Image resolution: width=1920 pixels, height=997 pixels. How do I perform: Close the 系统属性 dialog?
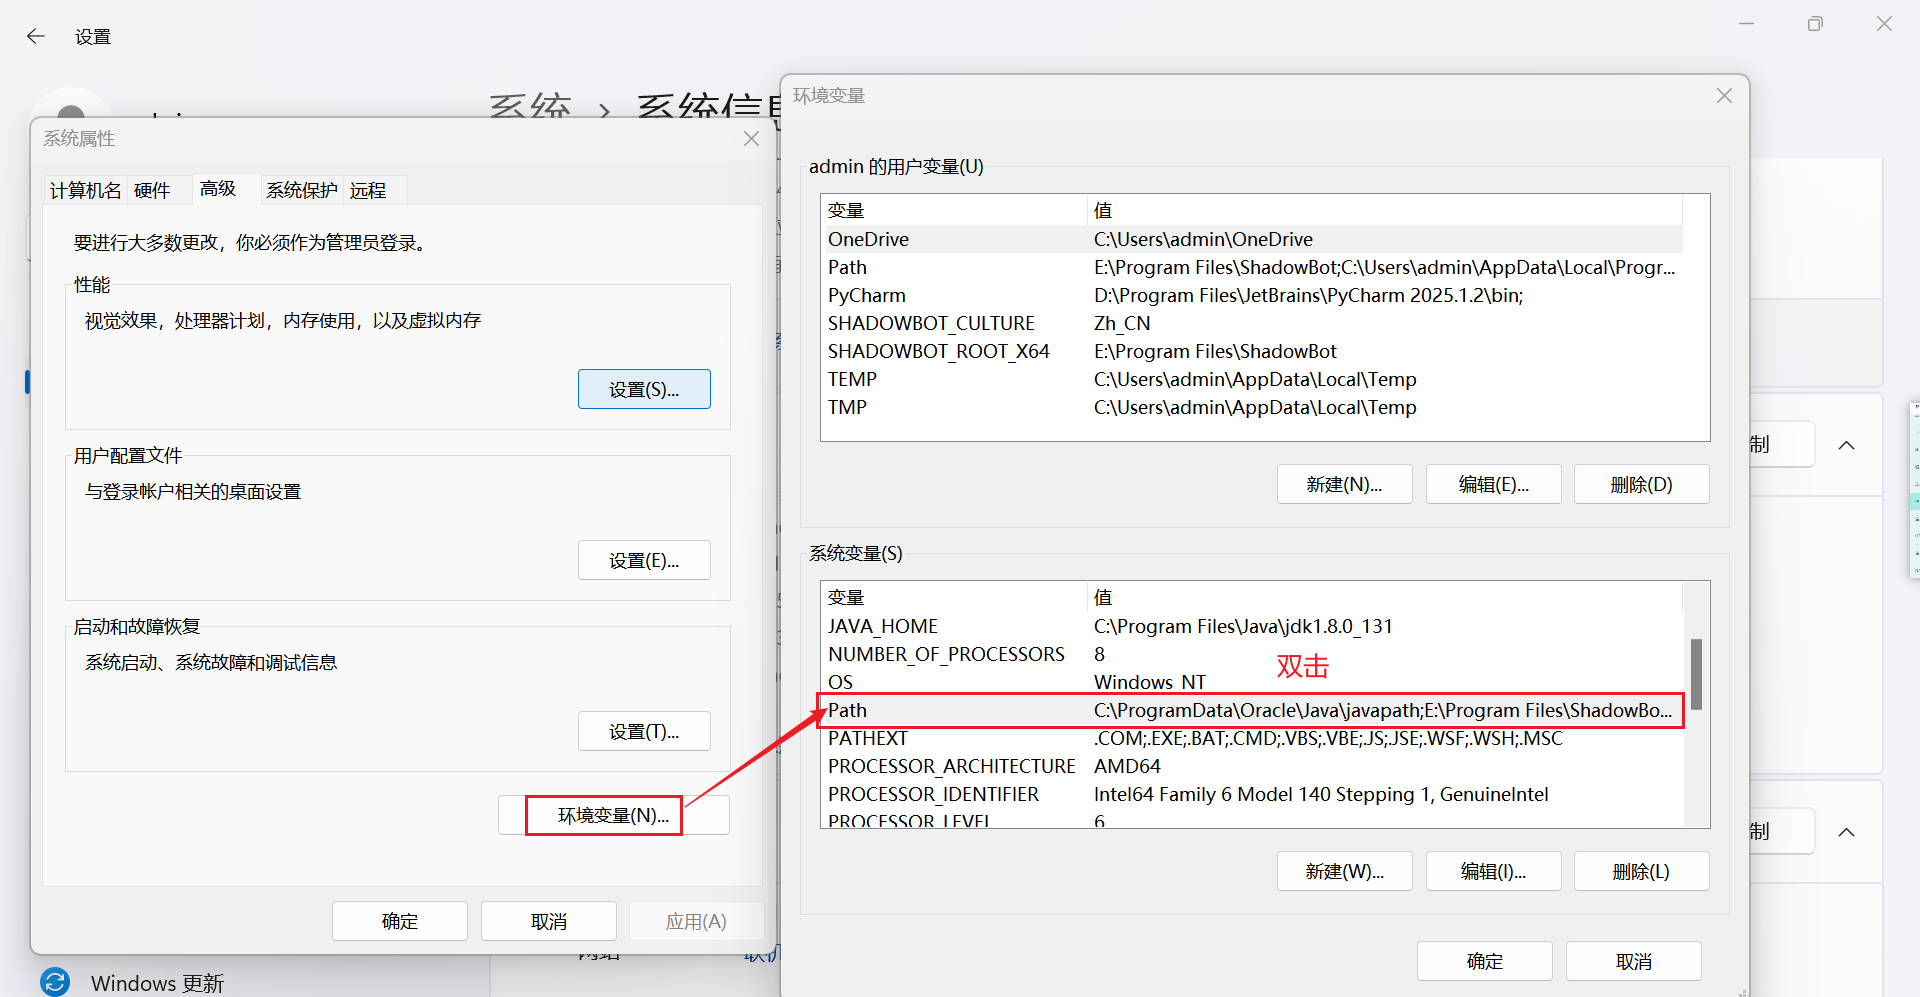[751, 138]
